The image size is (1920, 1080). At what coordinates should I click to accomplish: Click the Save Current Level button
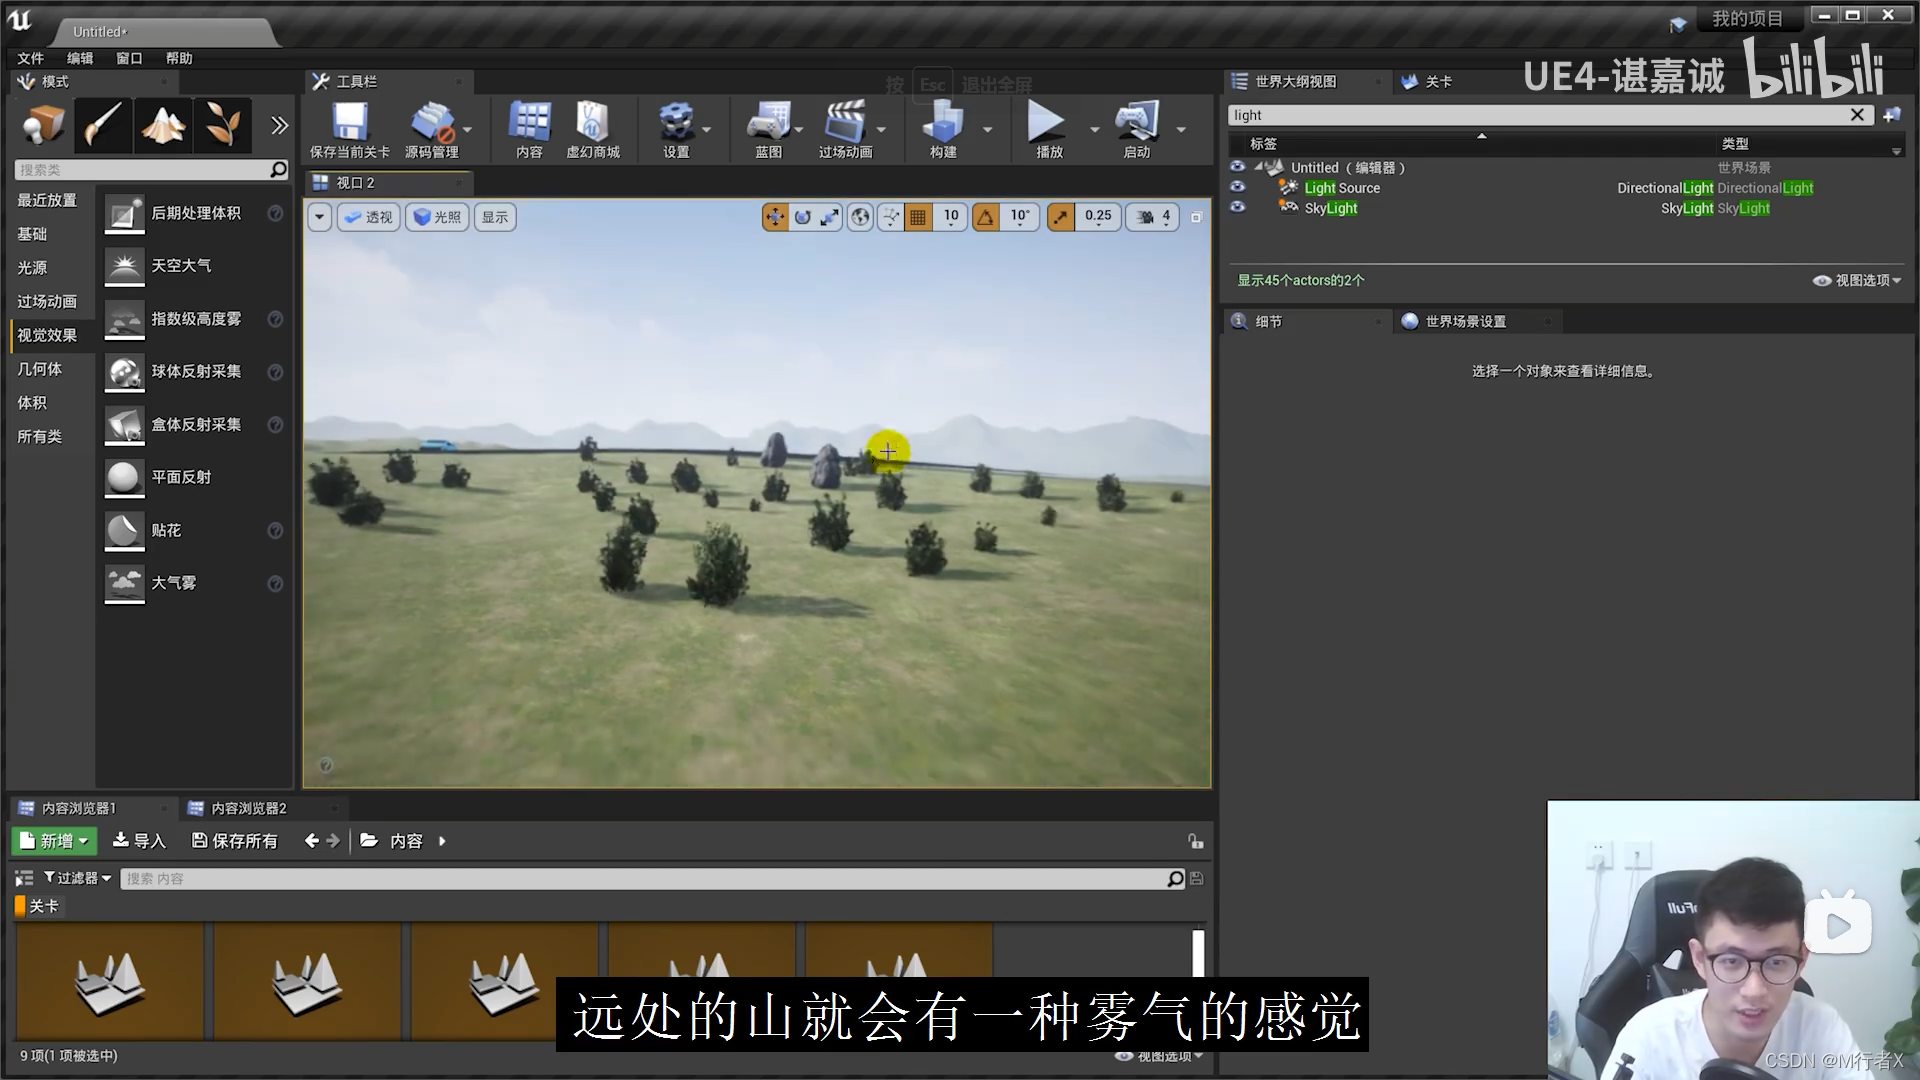tap(348, 127)
